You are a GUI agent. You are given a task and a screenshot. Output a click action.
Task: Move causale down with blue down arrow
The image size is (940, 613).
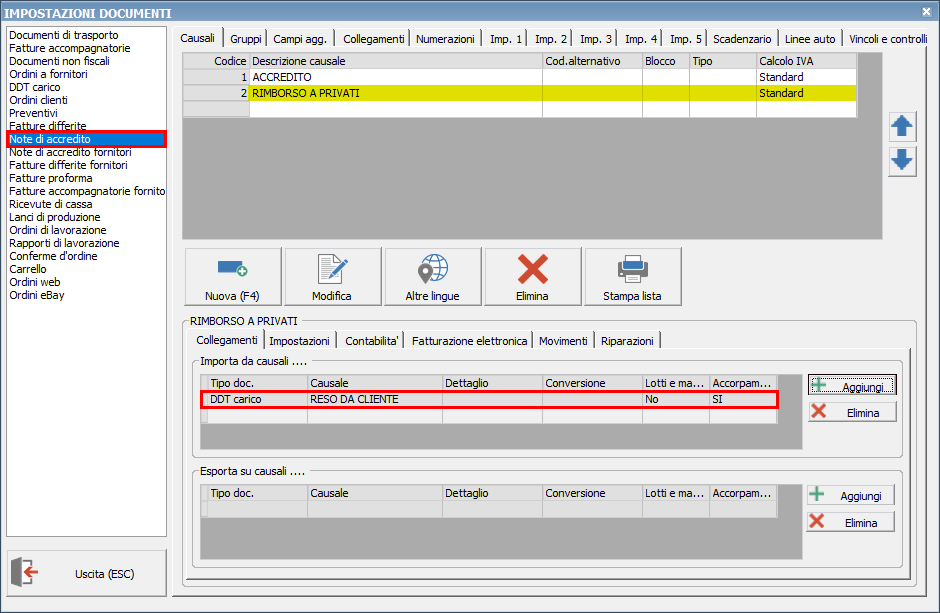[902, 161]
